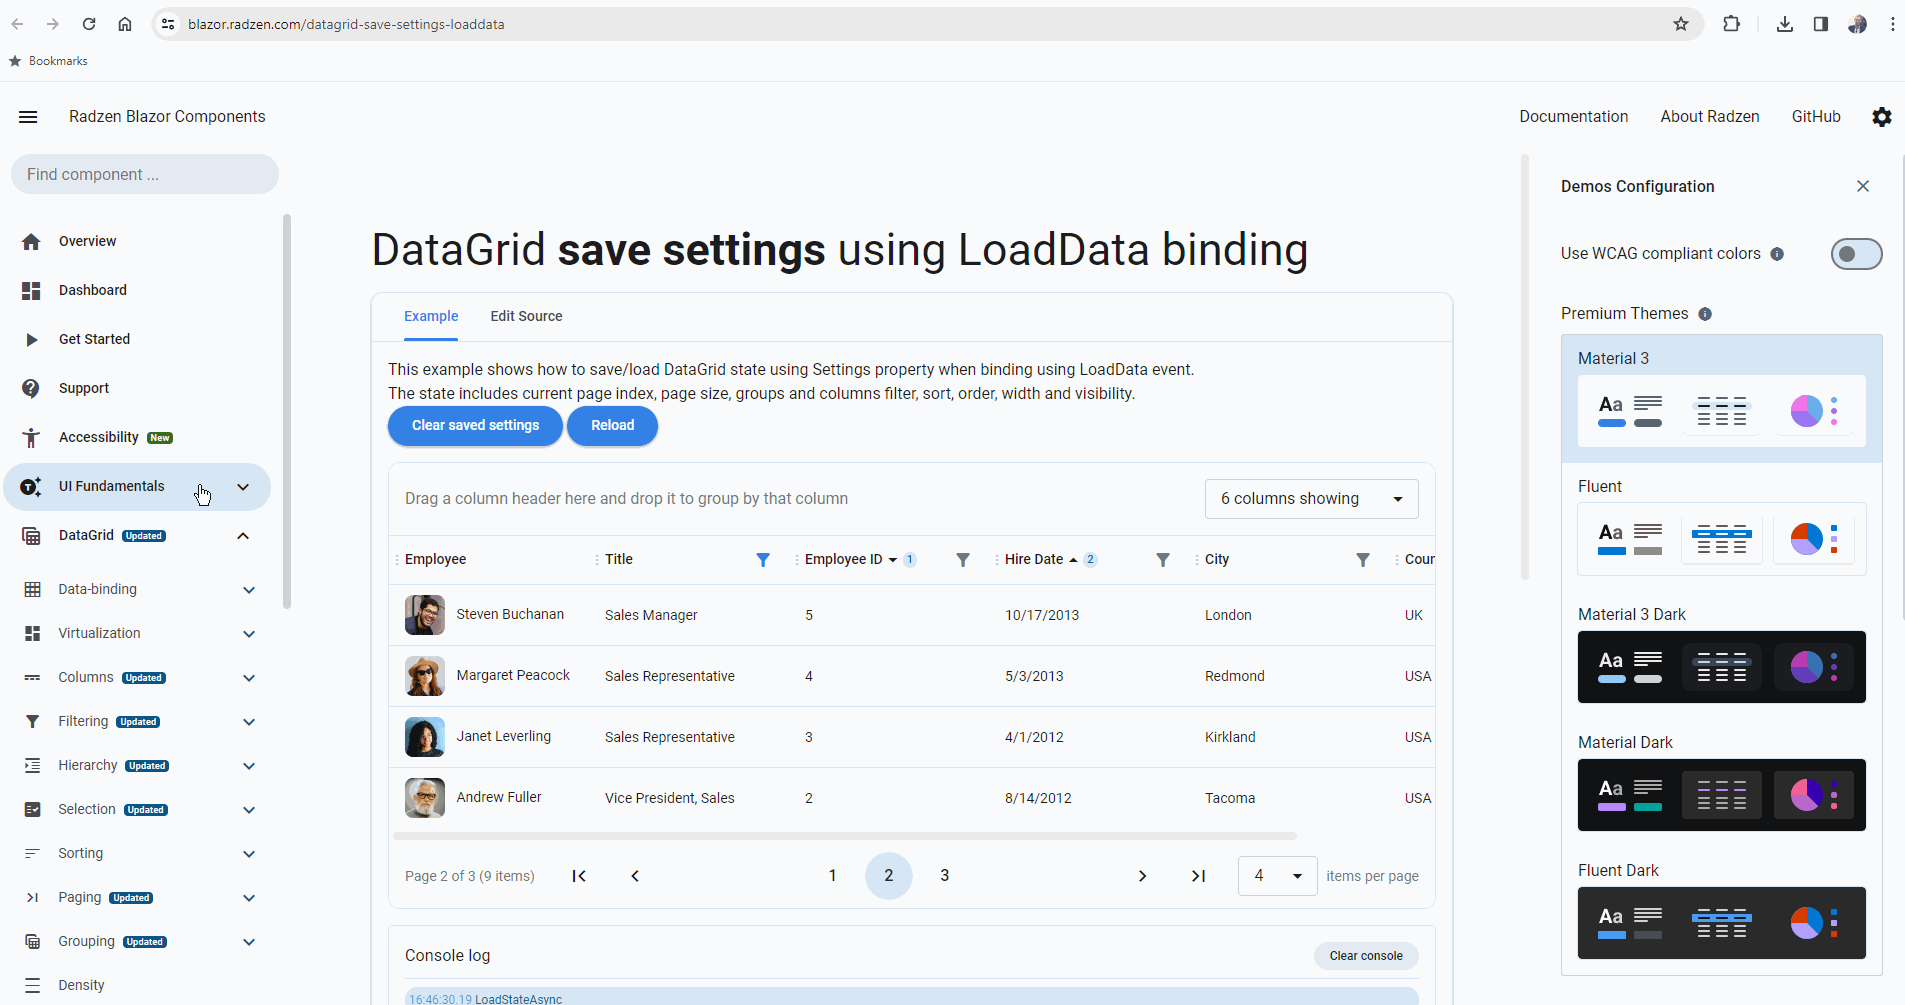Collapse the DataGrid section chevron
This screenshot has height=1005, width=1905.
tap(243, 536)
